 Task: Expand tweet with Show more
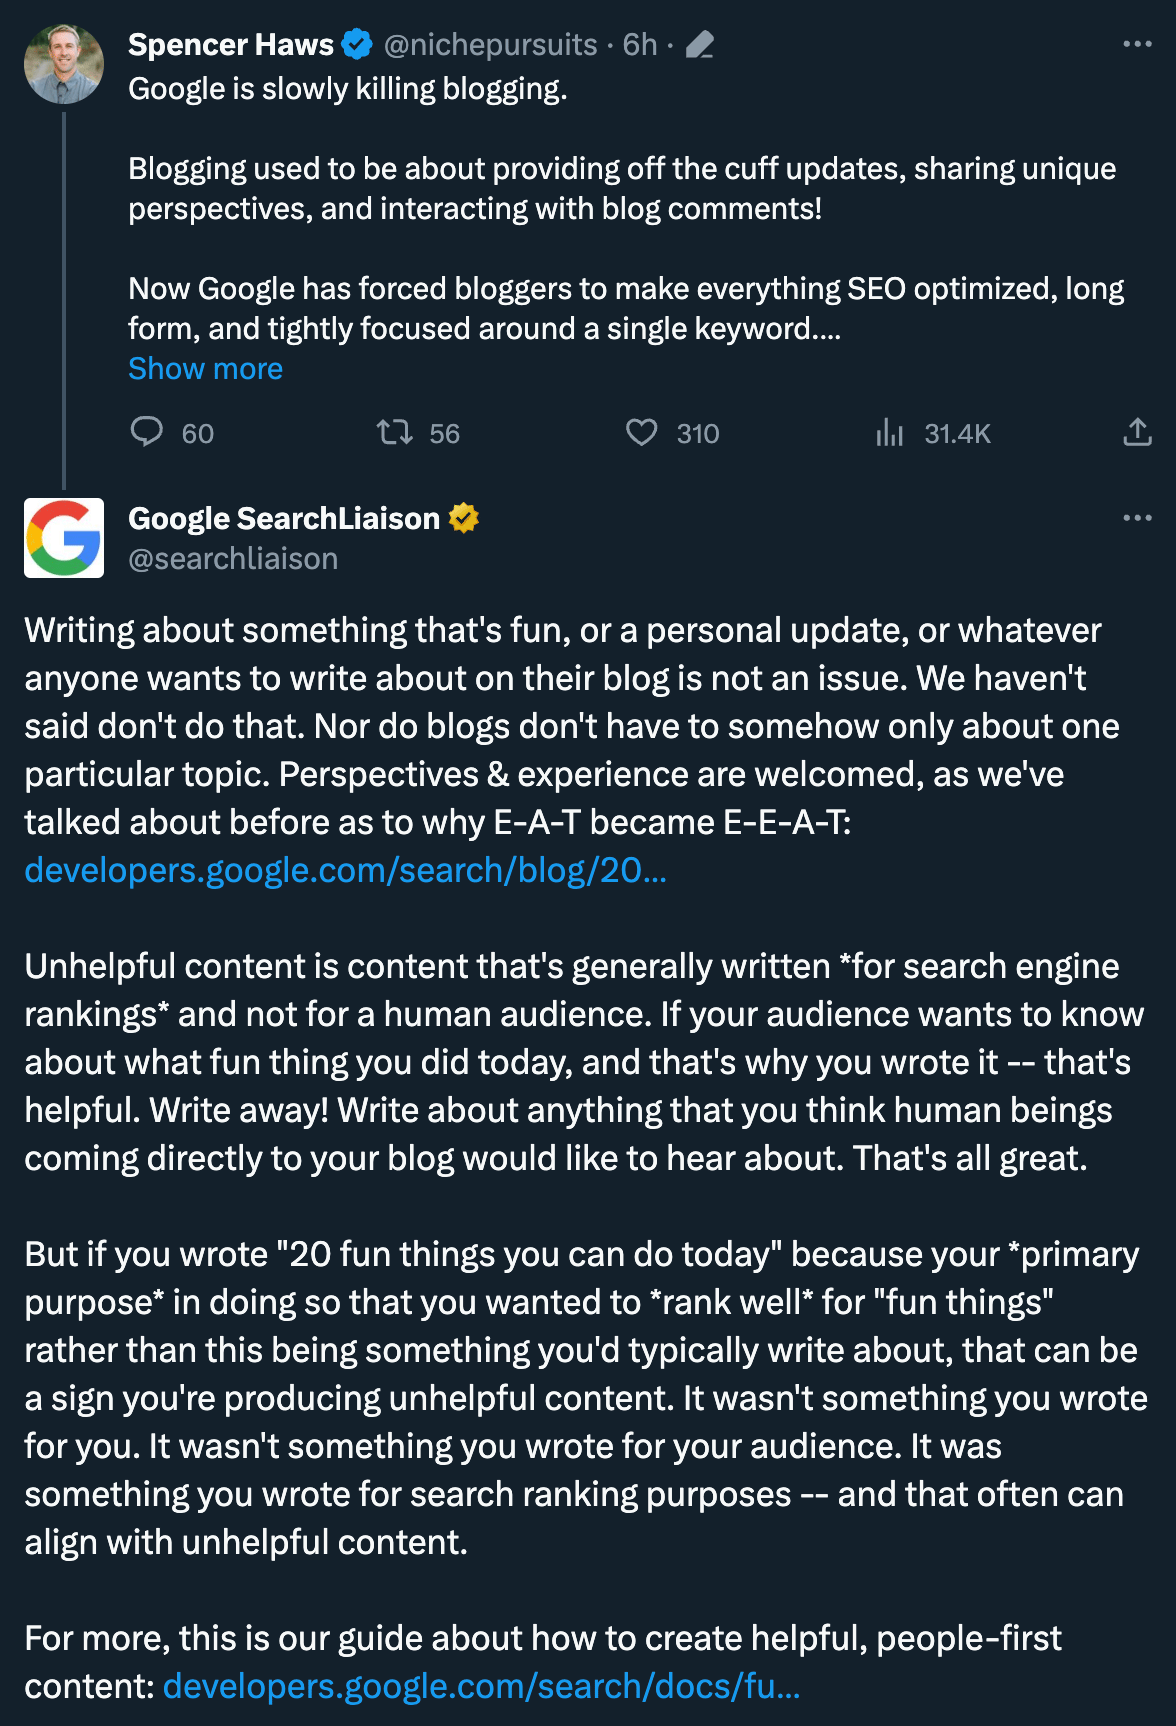(x=205, y=369)
